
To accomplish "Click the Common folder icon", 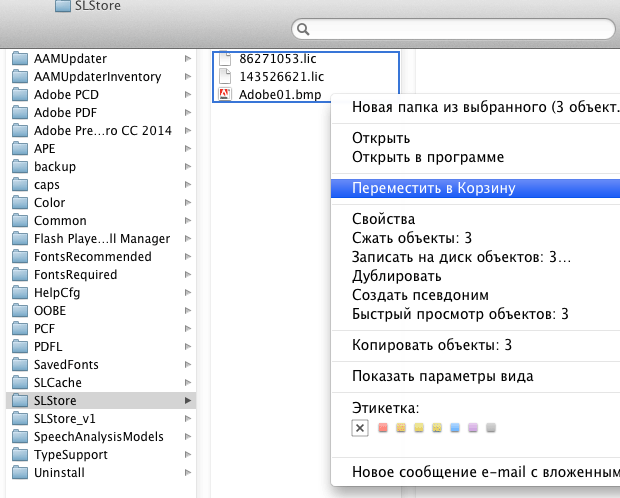I will [x=20, y=220].
